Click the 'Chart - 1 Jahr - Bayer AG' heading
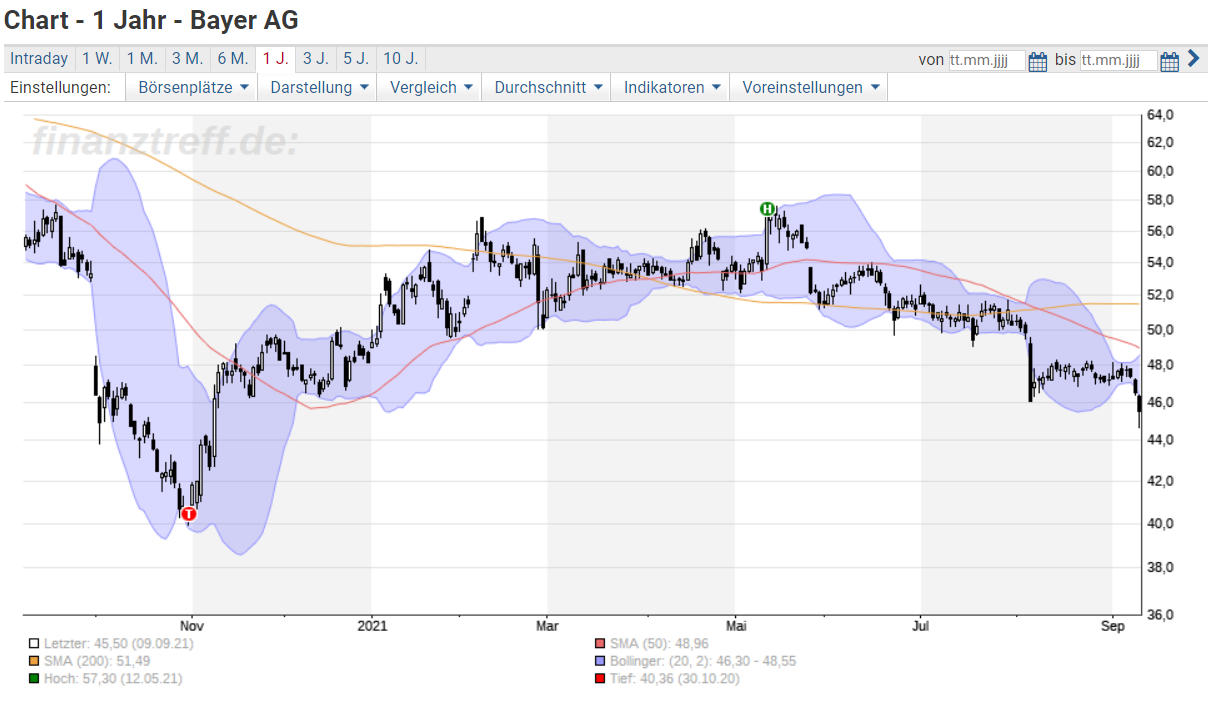Image resolution: width=1208 pixels, height=709 pixels. pyautogui.click(x=151, y=20)
